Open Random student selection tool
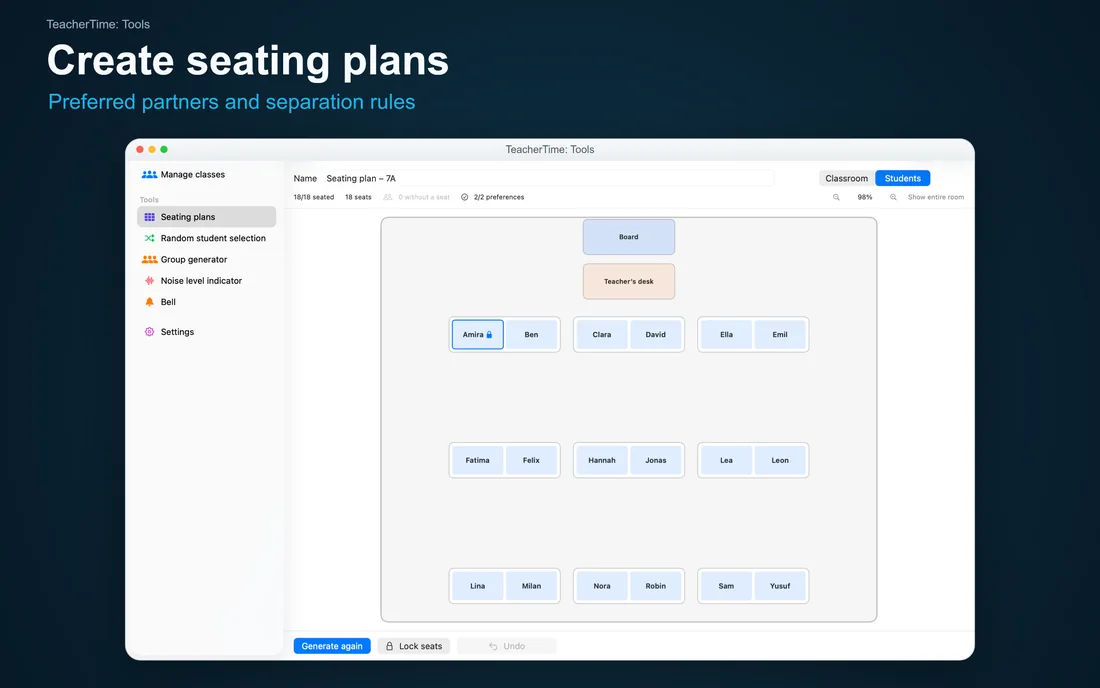 coord(213,238)
